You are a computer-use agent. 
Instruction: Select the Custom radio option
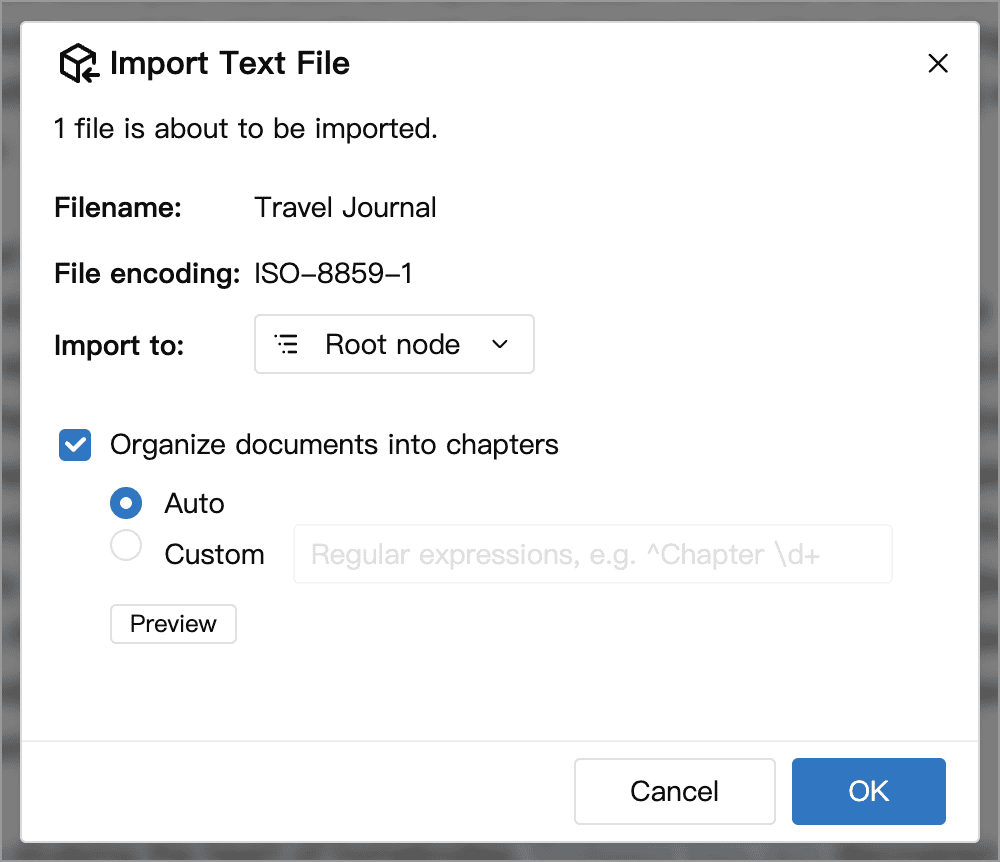coord(126,546)
